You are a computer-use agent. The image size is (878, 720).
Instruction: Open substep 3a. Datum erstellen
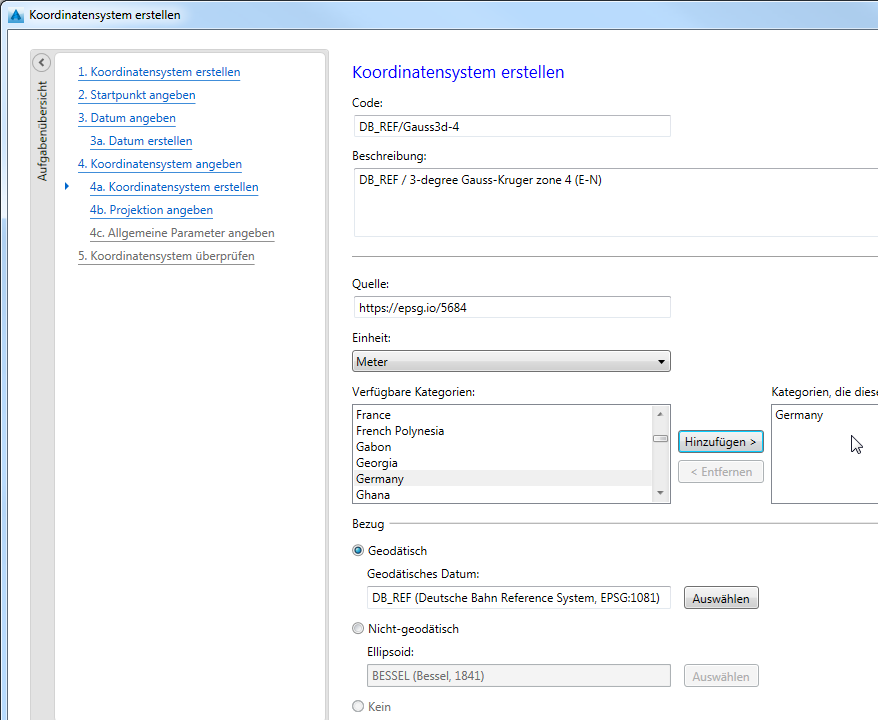coord(141,141)
